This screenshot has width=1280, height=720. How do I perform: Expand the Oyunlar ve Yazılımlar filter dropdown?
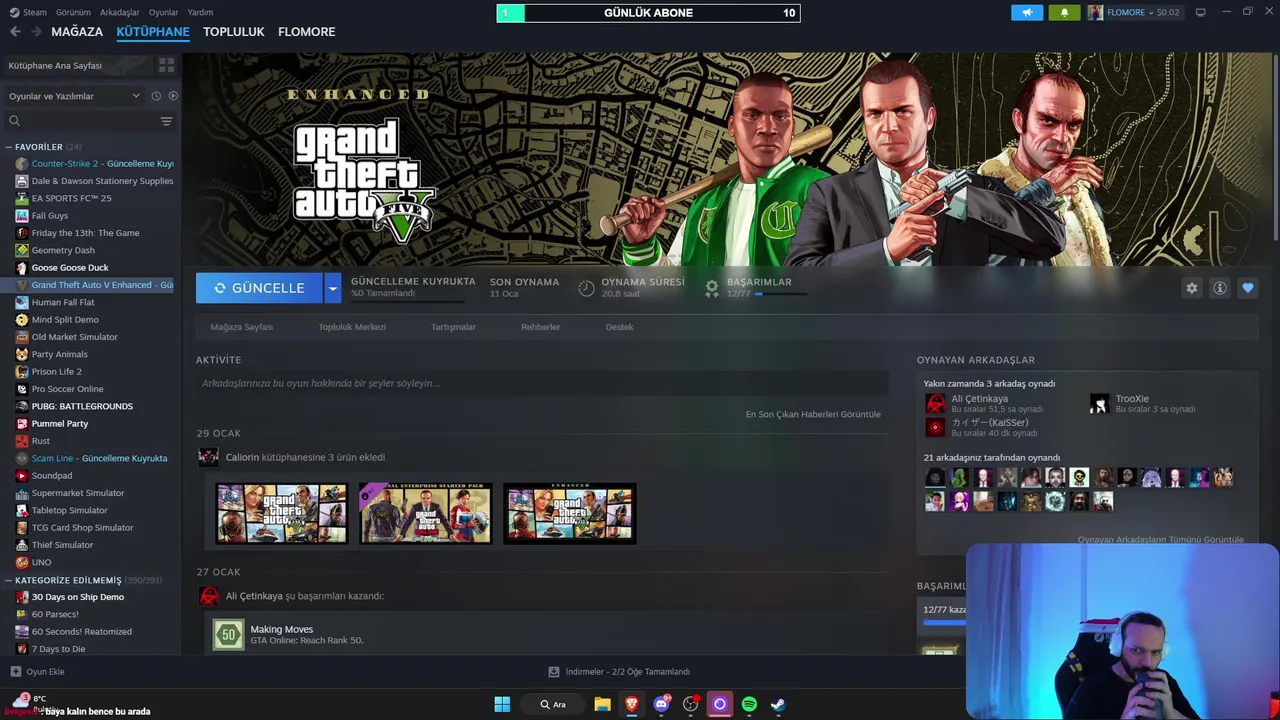pos(74,96)
